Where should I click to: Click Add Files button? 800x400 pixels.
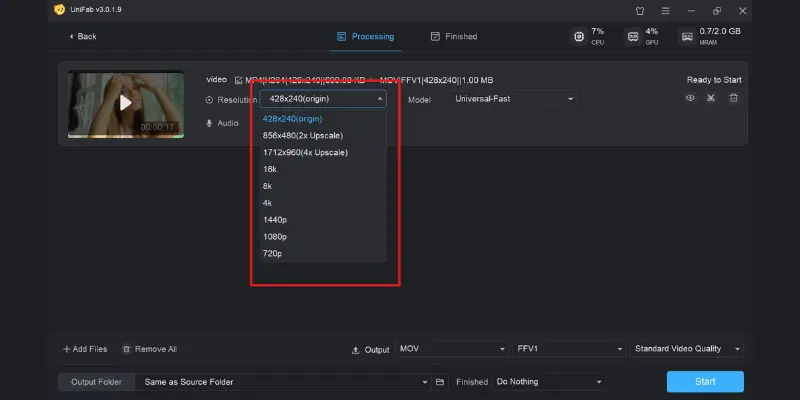(85, 349)
